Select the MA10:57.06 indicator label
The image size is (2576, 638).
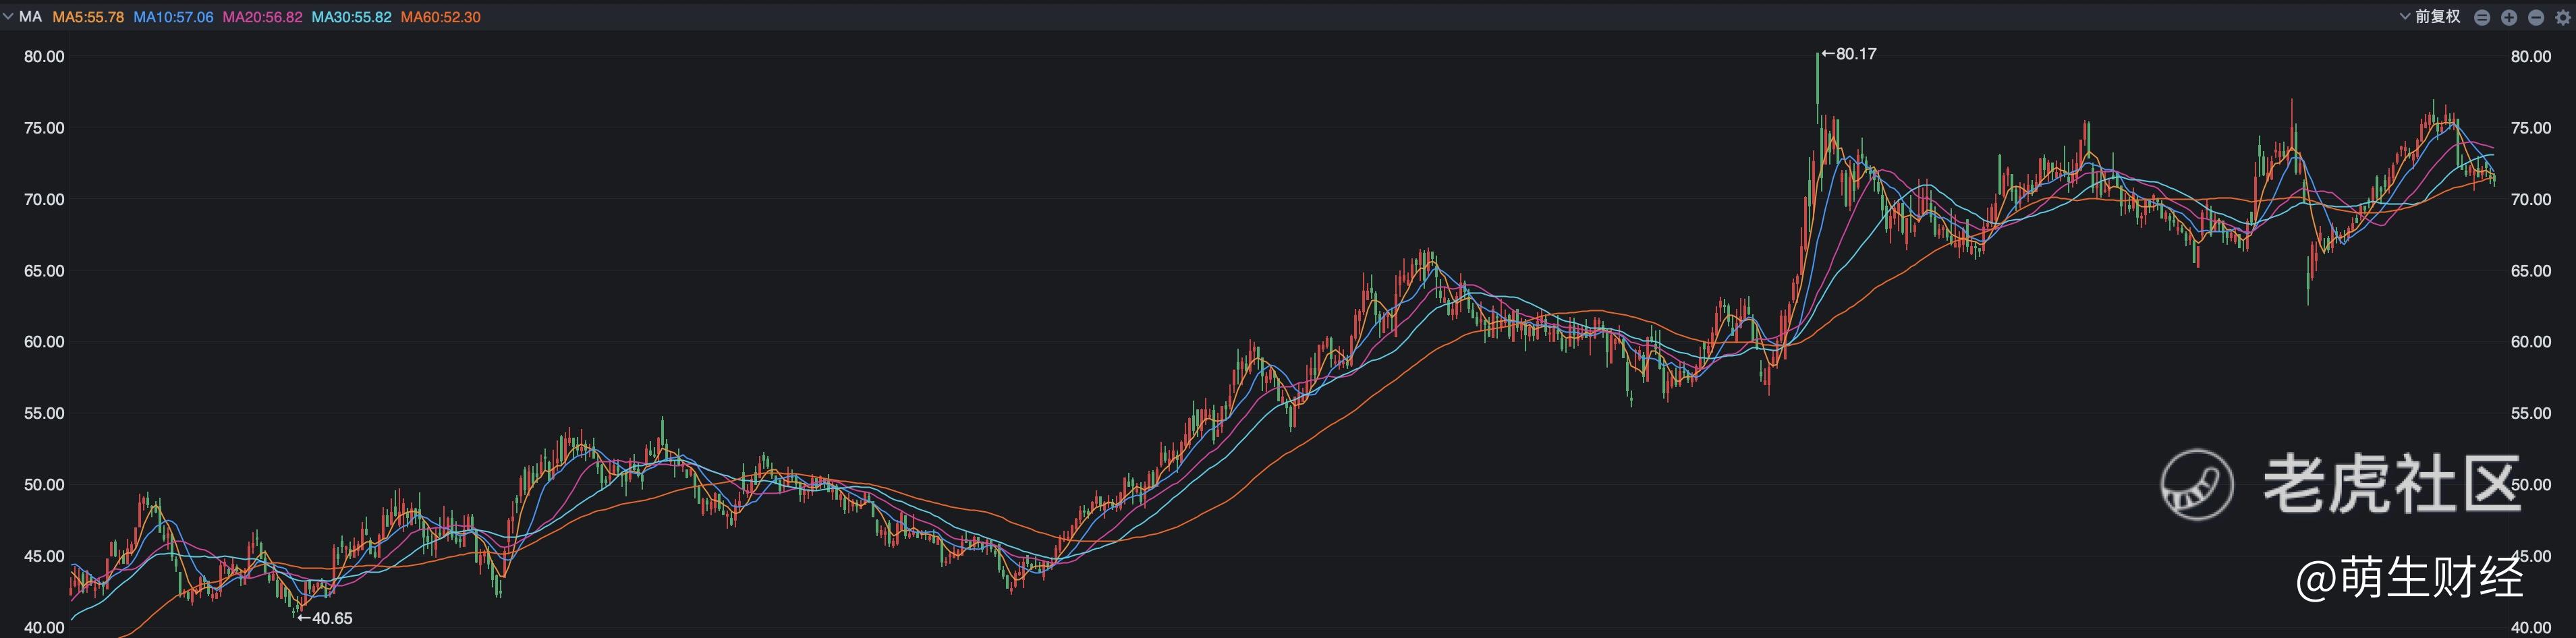pos(173,17)
